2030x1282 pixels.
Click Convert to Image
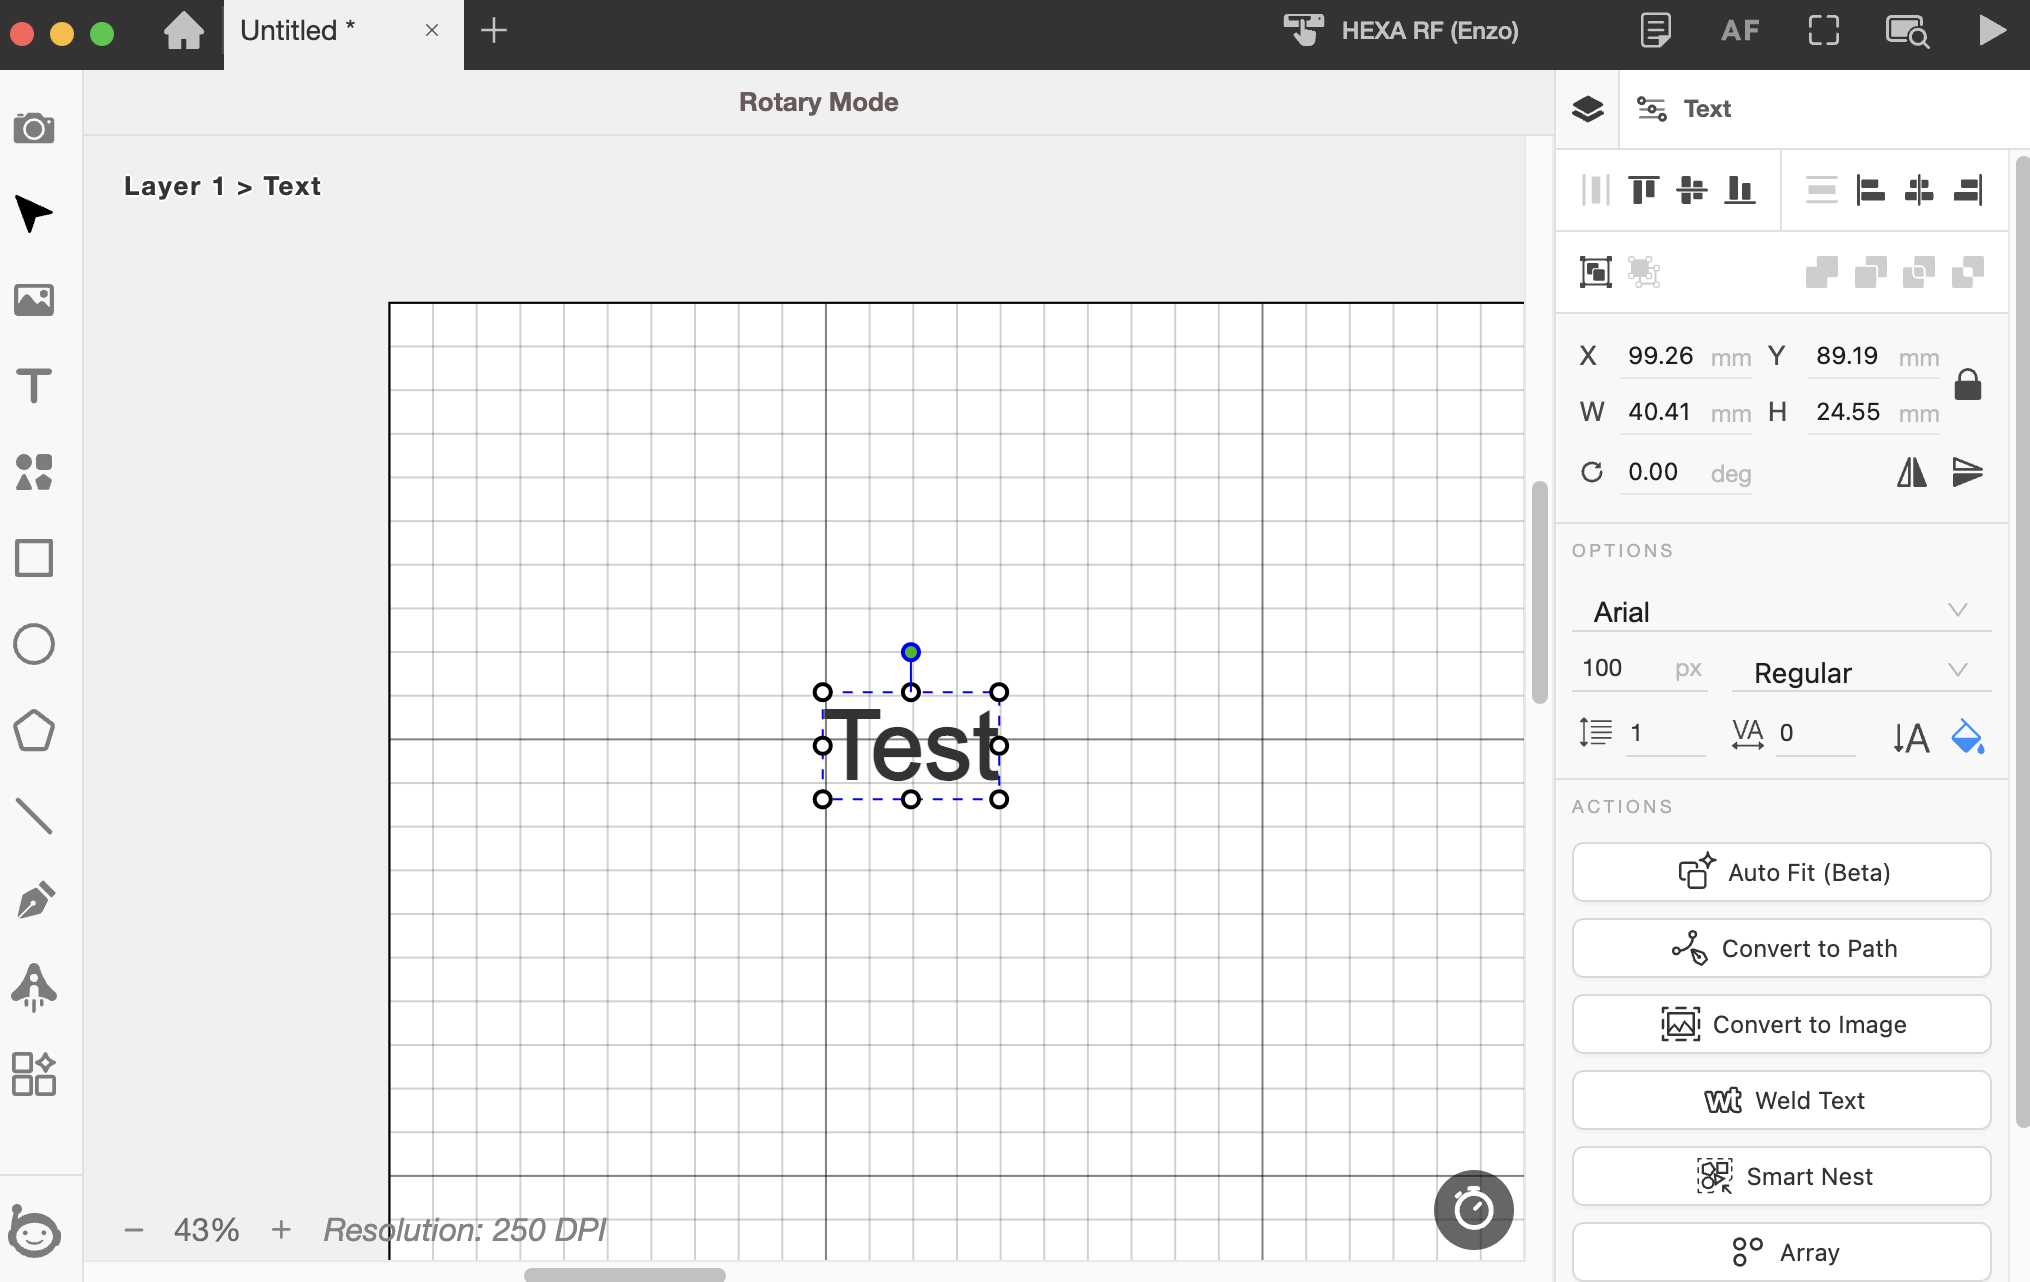1782,1024
